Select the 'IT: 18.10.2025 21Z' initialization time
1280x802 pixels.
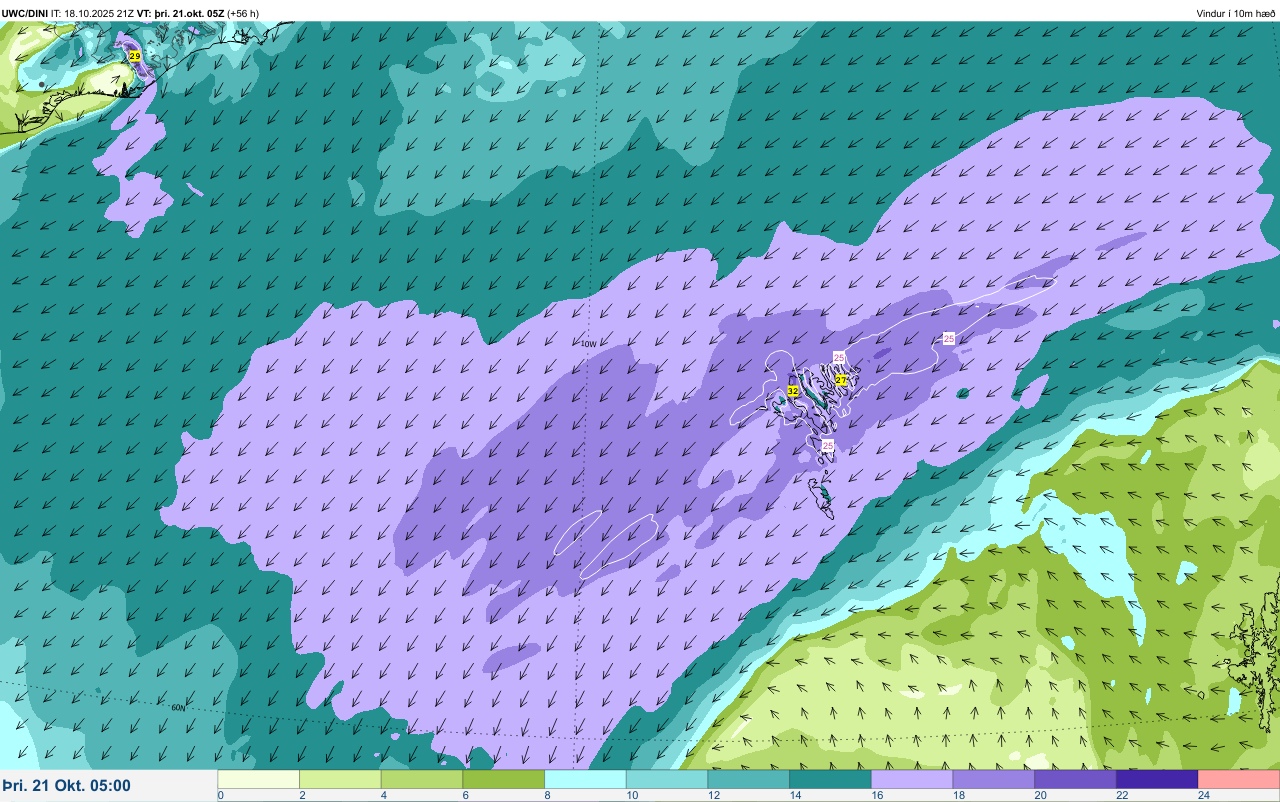tap(92, 13)
